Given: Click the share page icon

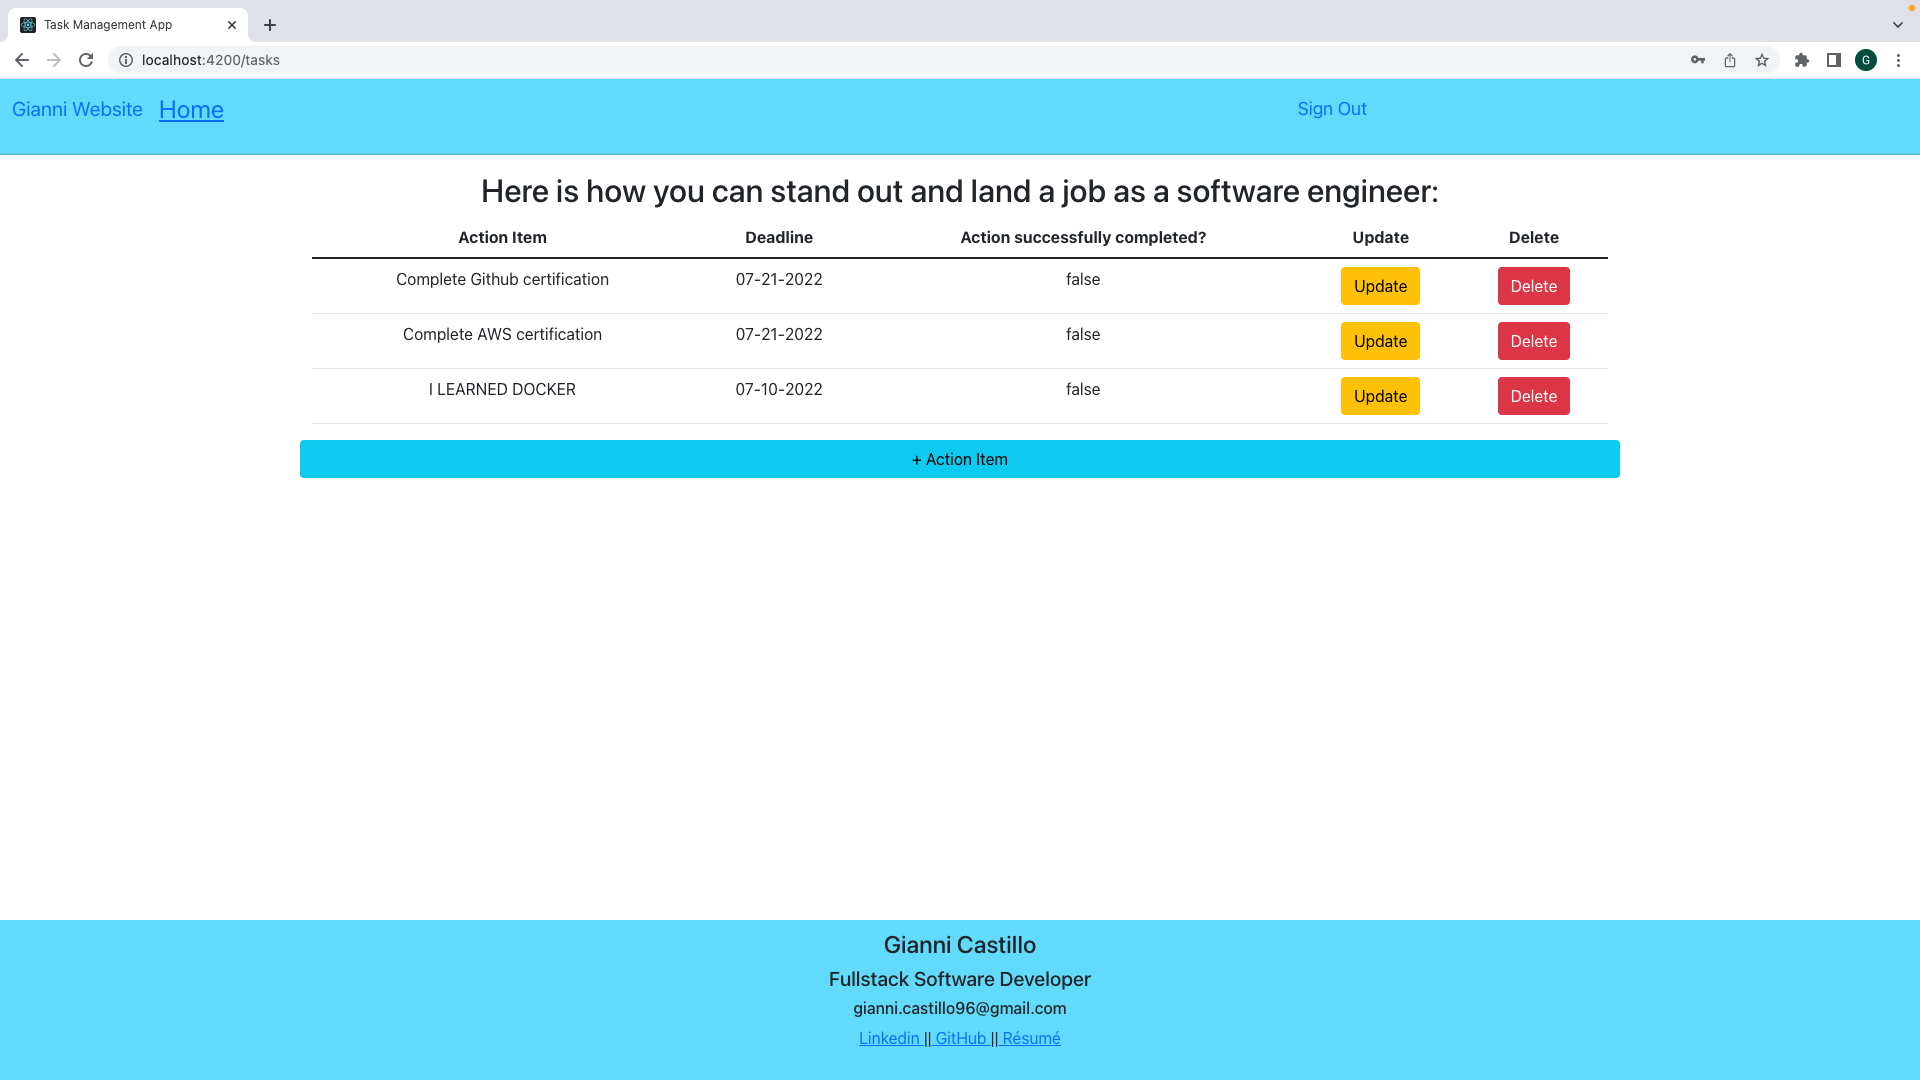Looking at the screenshot, I should [1730, 60].
